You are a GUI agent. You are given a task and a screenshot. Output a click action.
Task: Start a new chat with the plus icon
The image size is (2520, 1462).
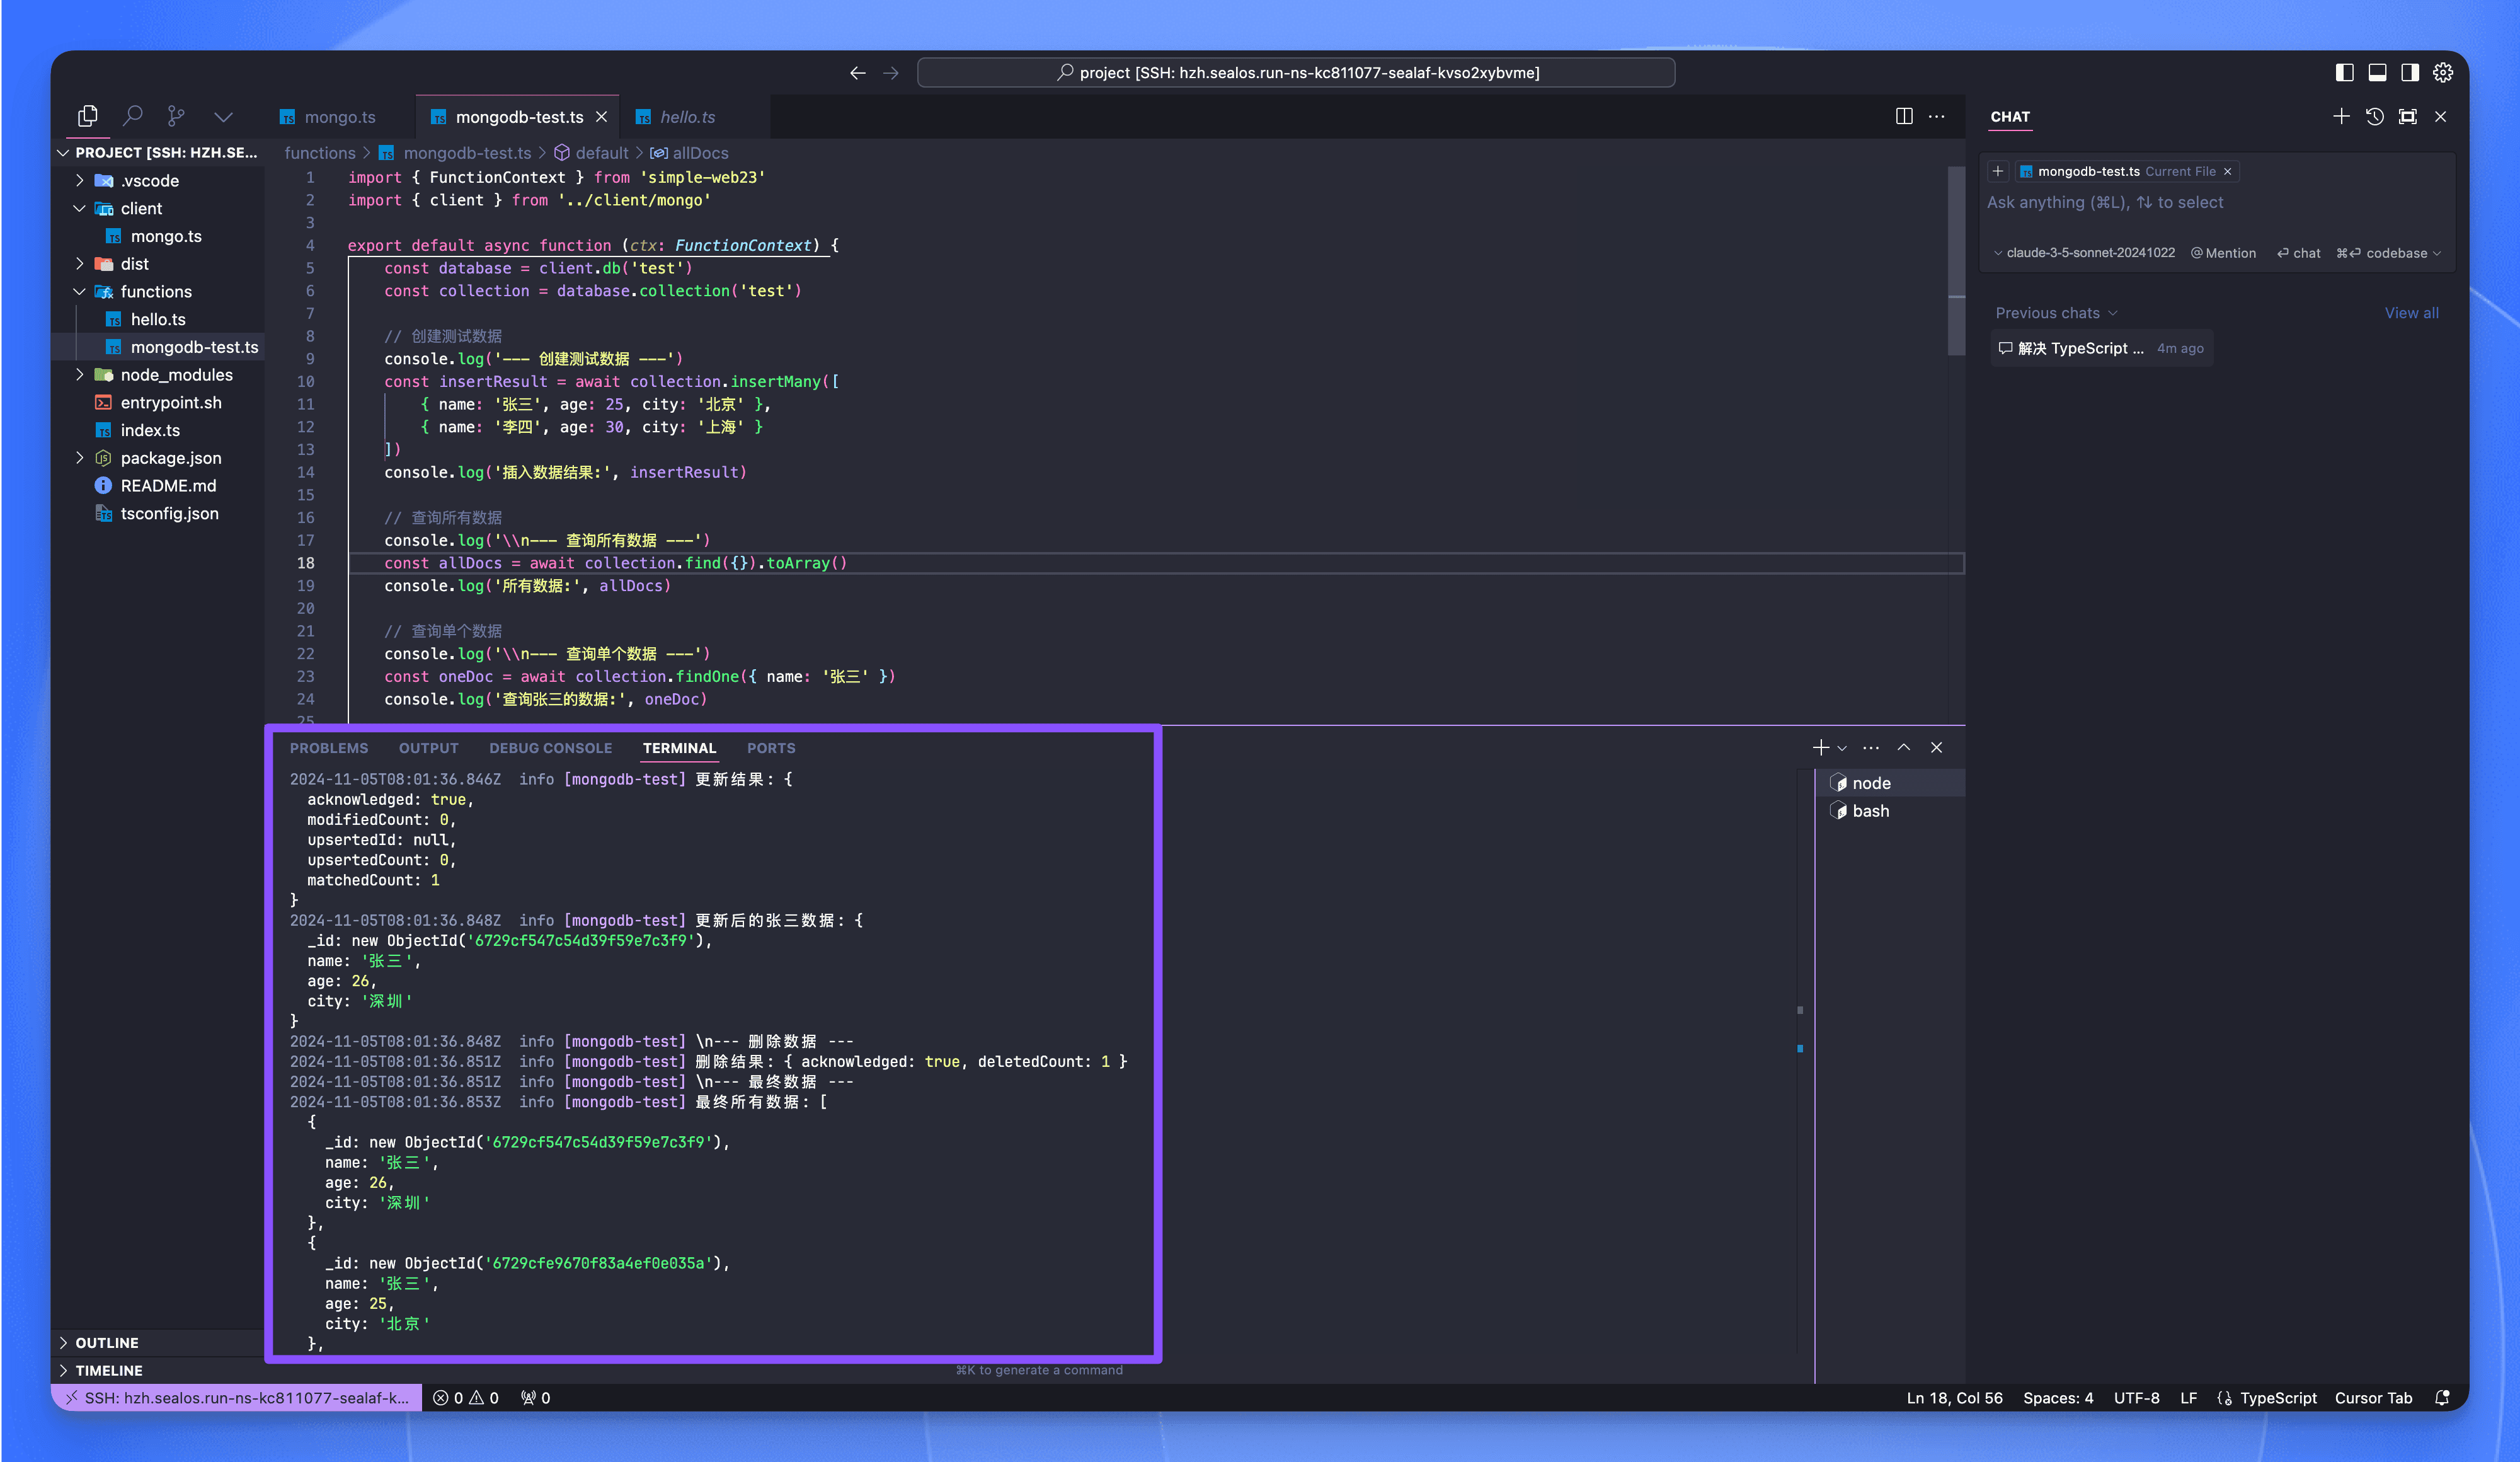[x=2342, y=117]
